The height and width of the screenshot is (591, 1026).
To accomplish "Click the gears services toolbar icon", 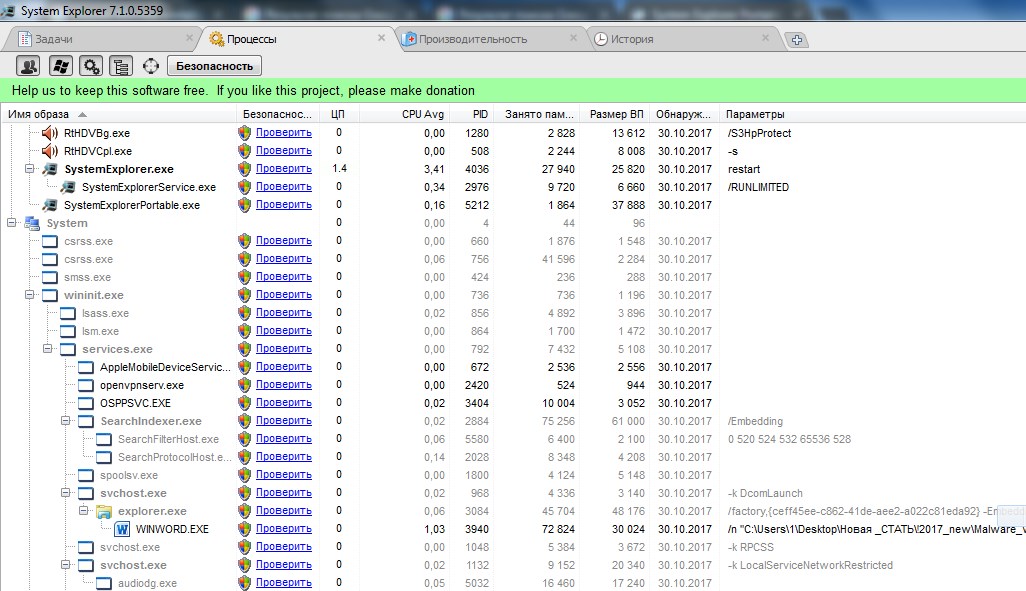I will click(90, 66).
